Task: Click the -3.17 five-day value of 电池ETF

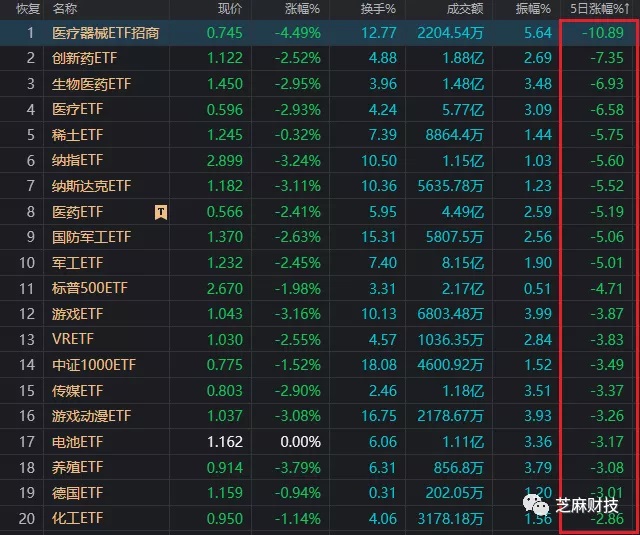Action: 607,442
